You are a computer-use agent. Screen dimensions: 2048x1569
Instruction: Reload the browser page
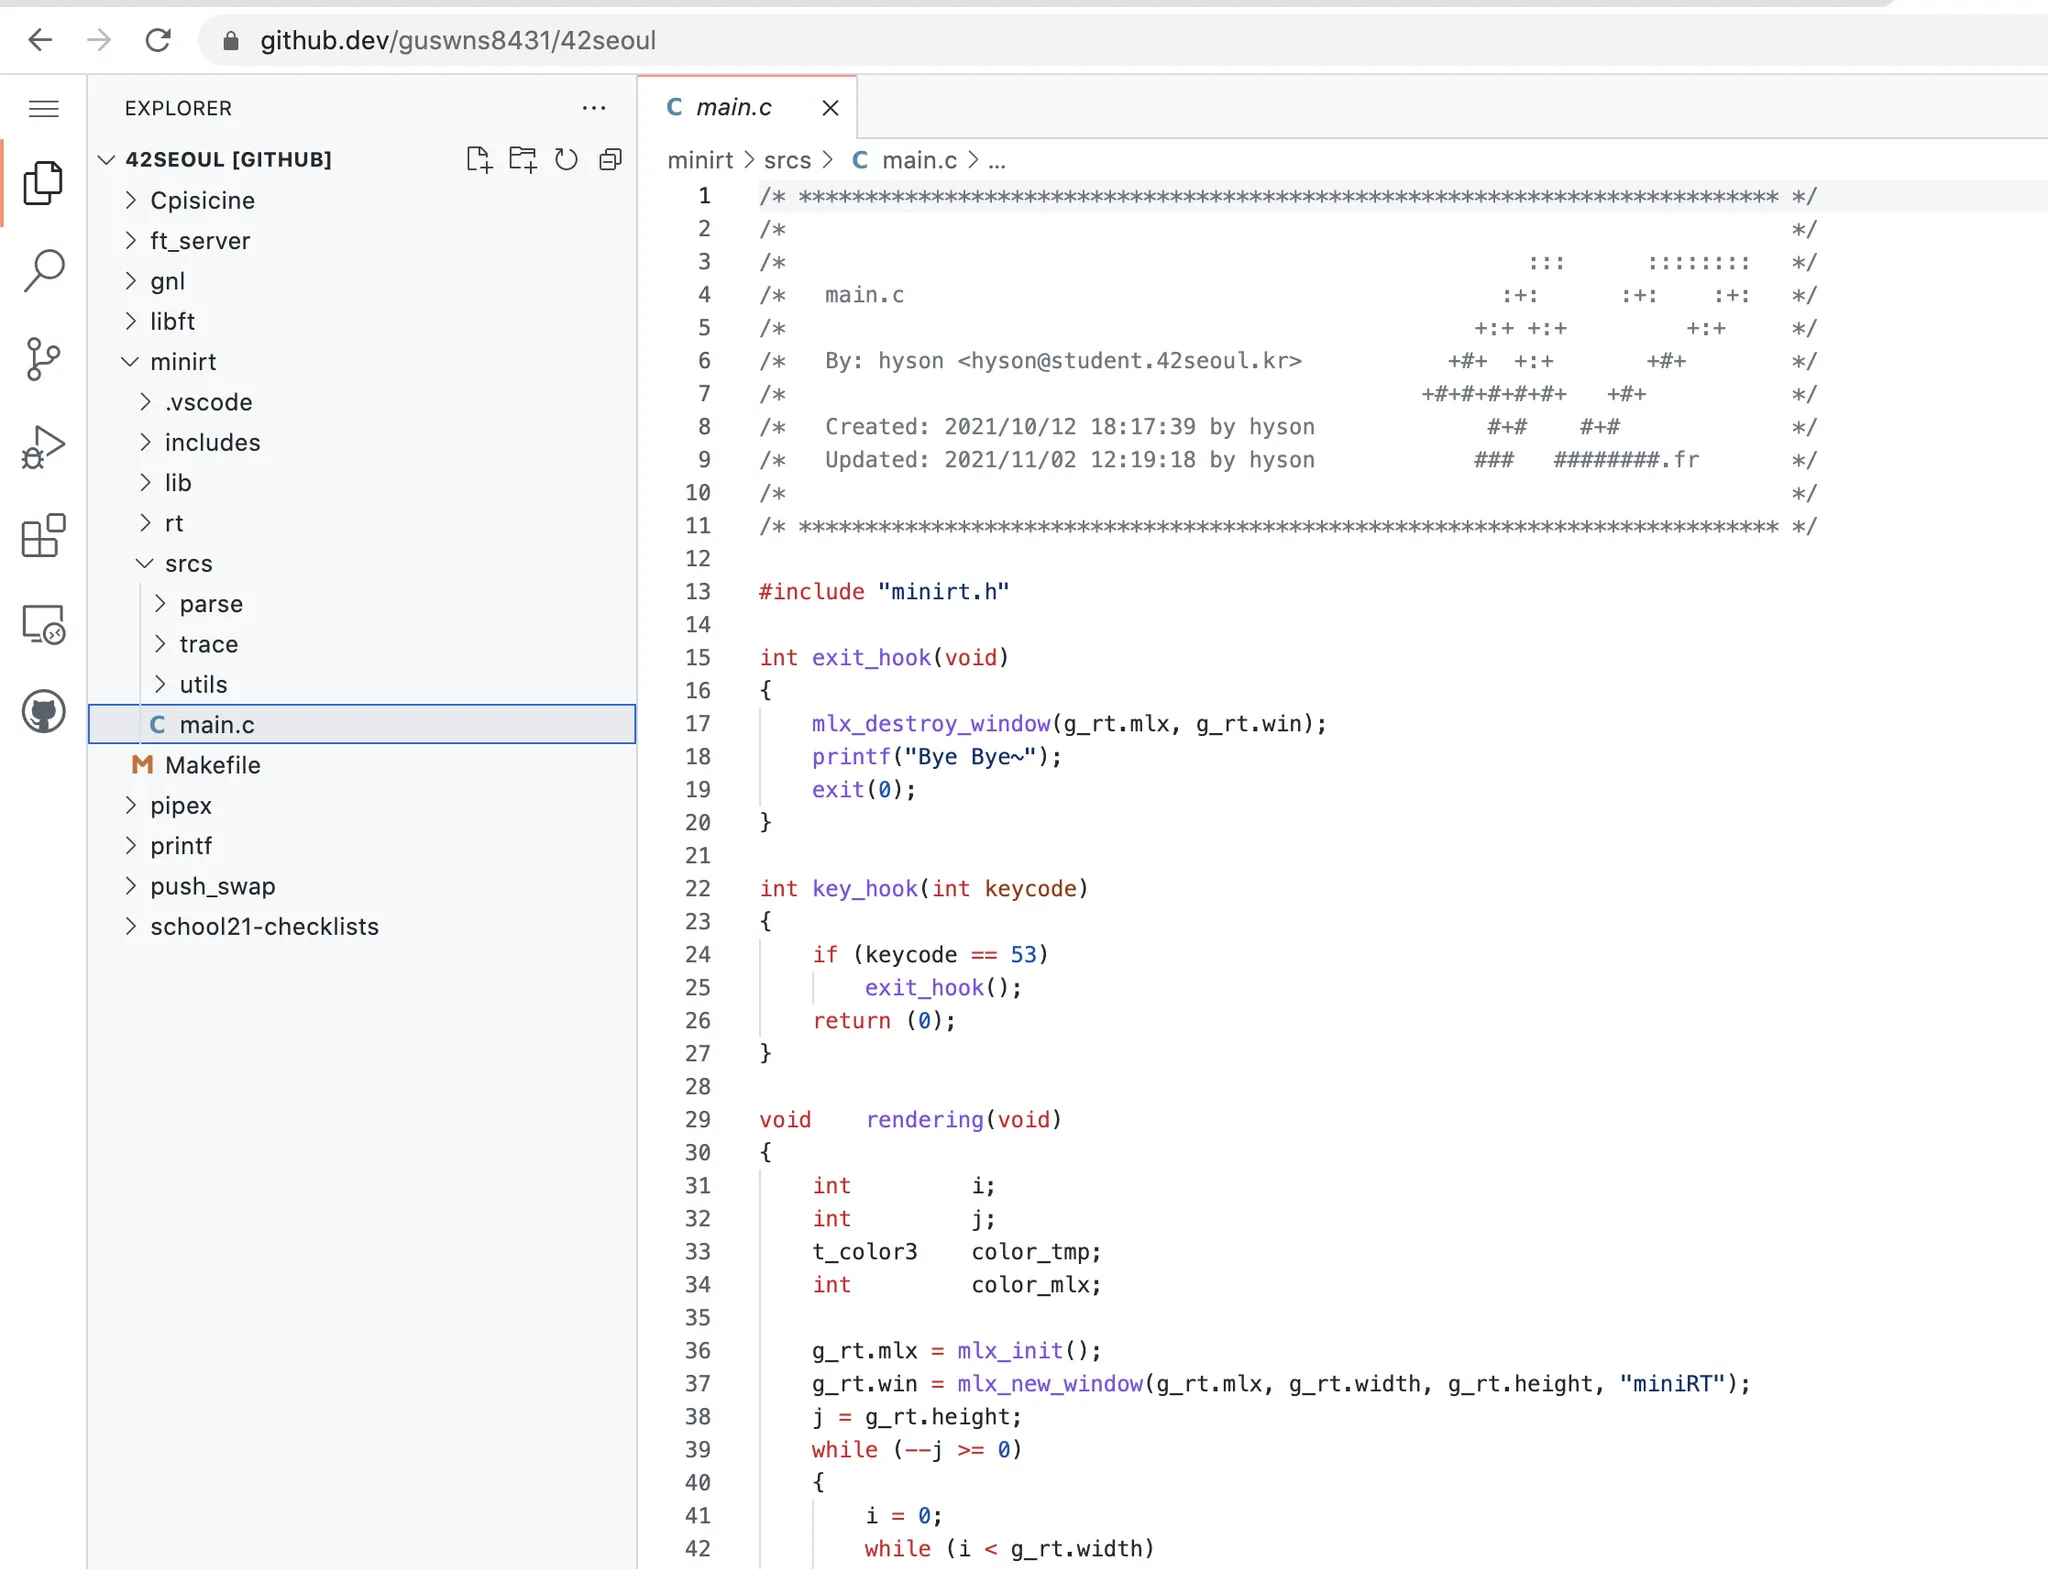[158, 40]
